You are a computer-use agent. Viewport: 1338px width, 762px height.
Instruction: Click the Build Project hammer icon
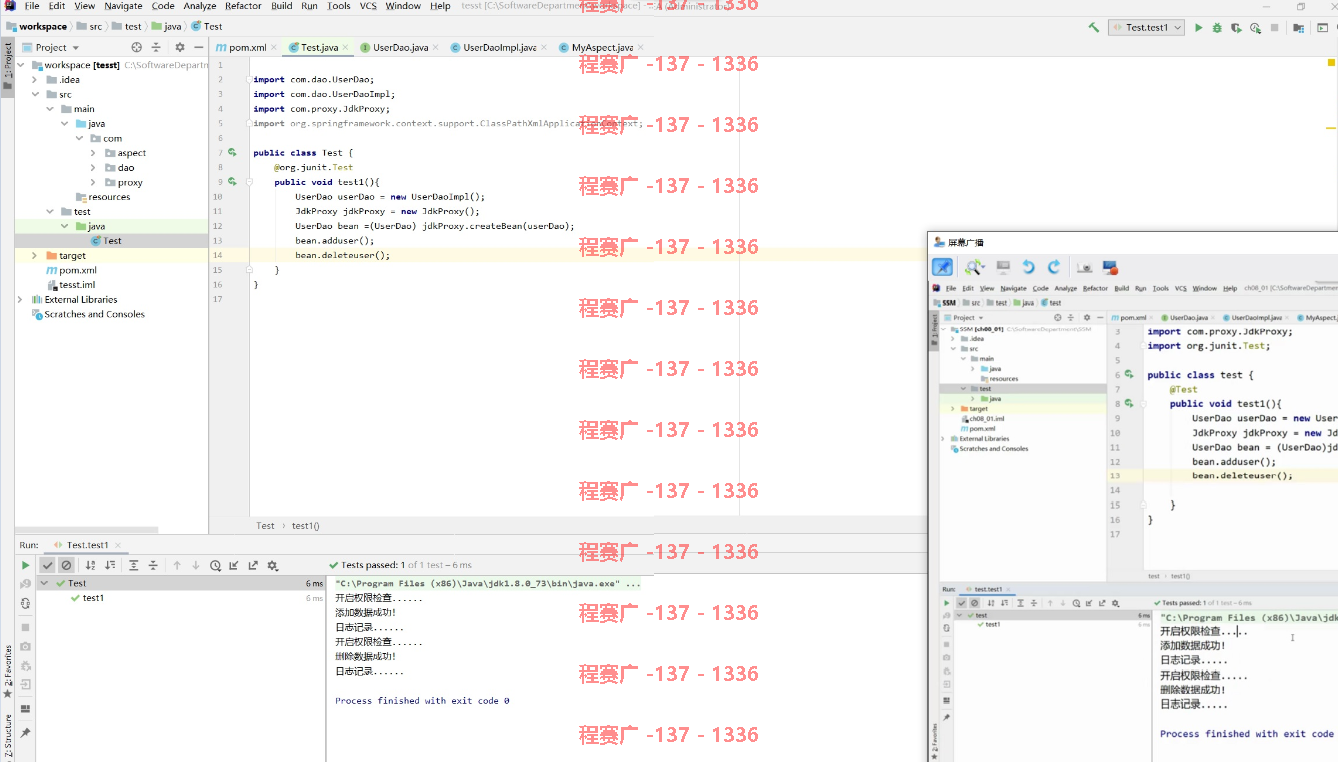click(1094, 28)
